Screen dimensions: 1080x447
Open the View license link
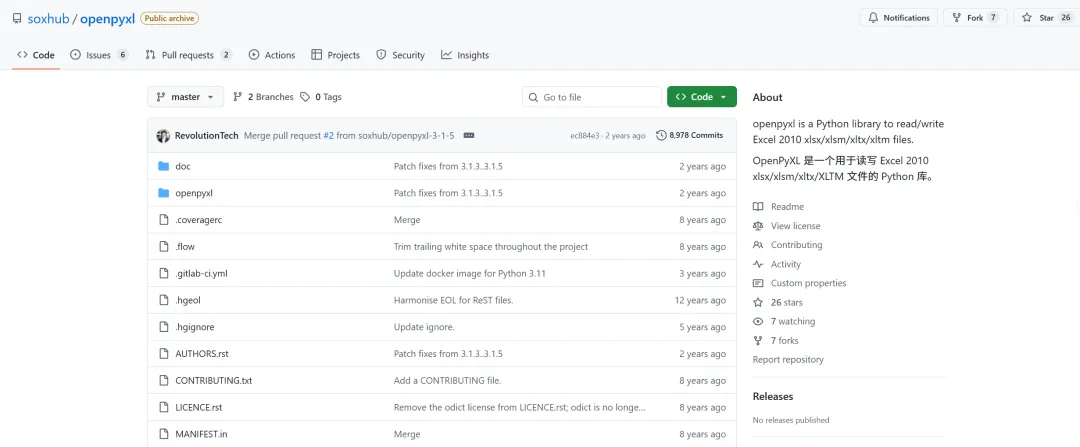point(787,226)
